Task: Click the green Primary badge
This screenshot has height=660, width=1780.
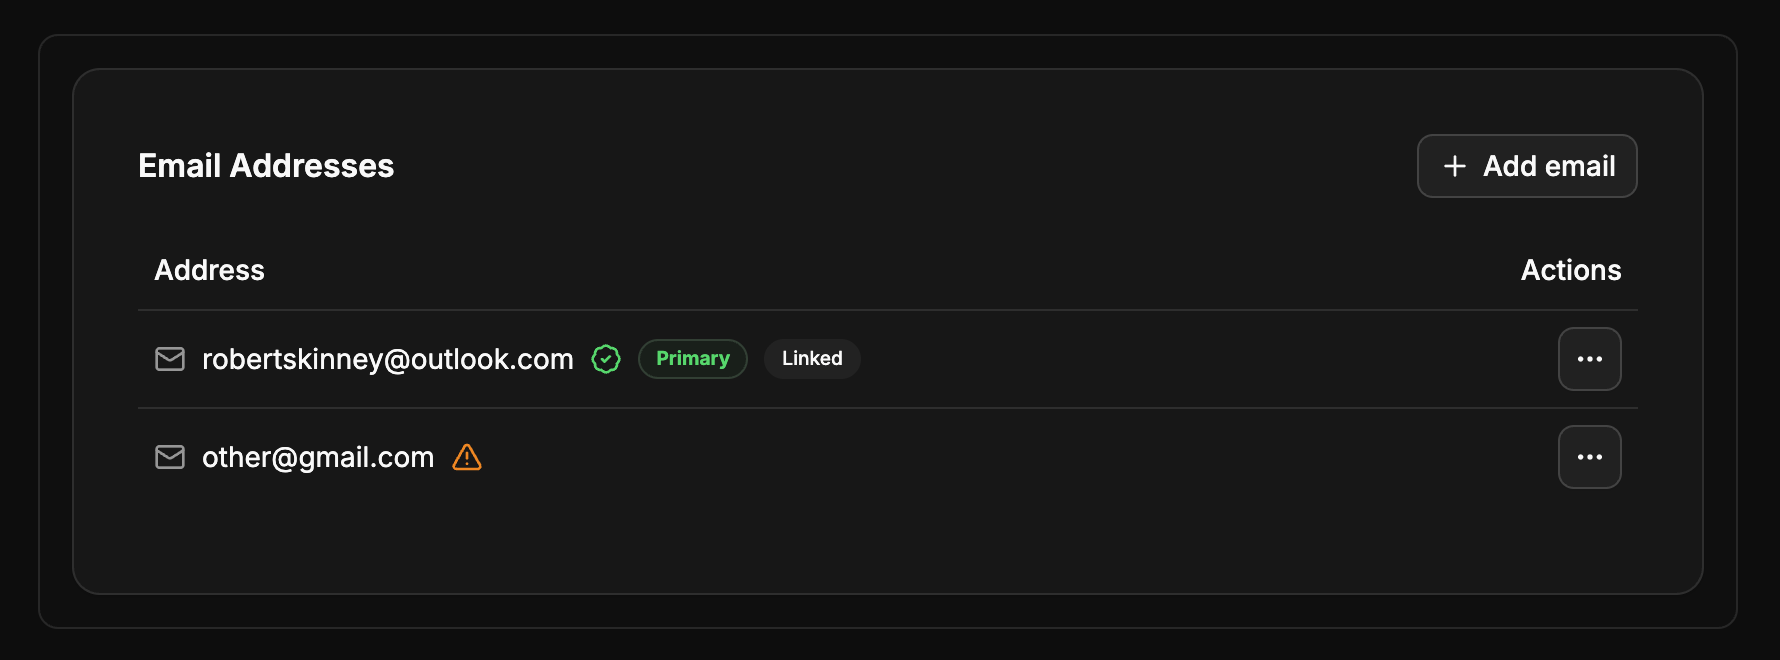Action: (692, 359)
